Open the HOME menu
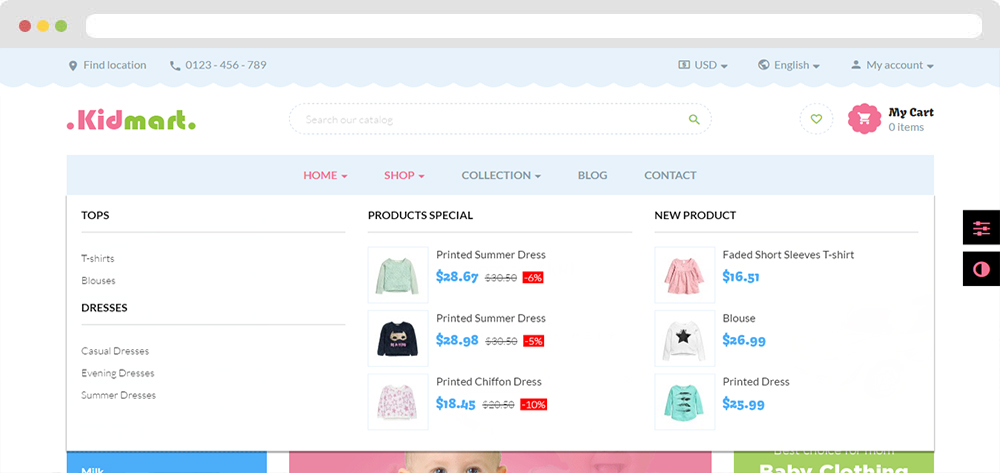 [325, 175]
